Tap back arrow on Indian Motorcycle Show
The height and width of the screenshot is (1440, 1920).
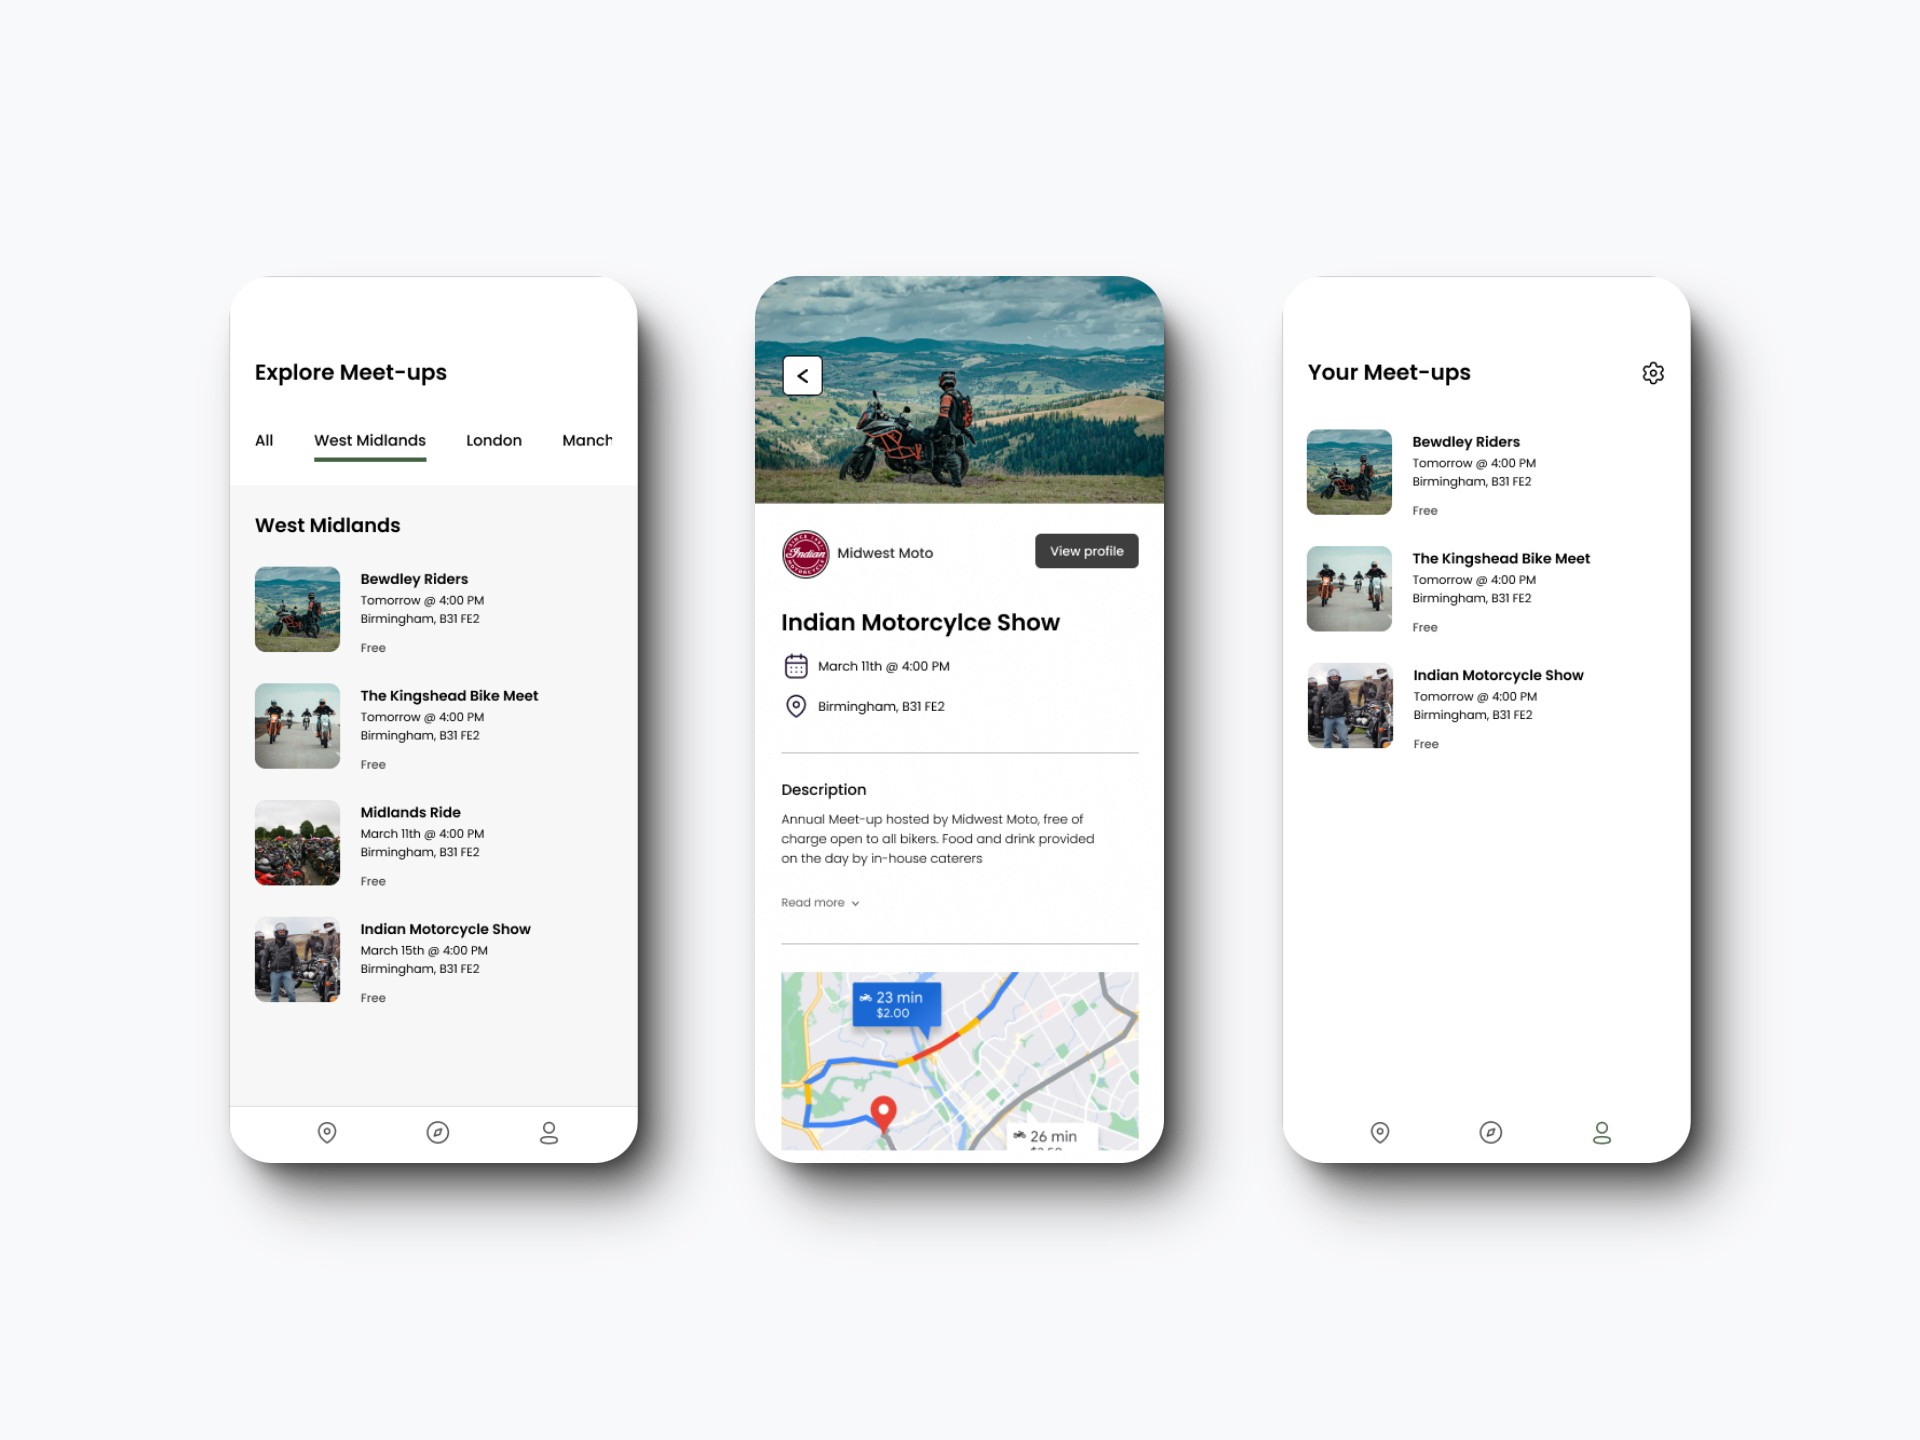point(803,374)
